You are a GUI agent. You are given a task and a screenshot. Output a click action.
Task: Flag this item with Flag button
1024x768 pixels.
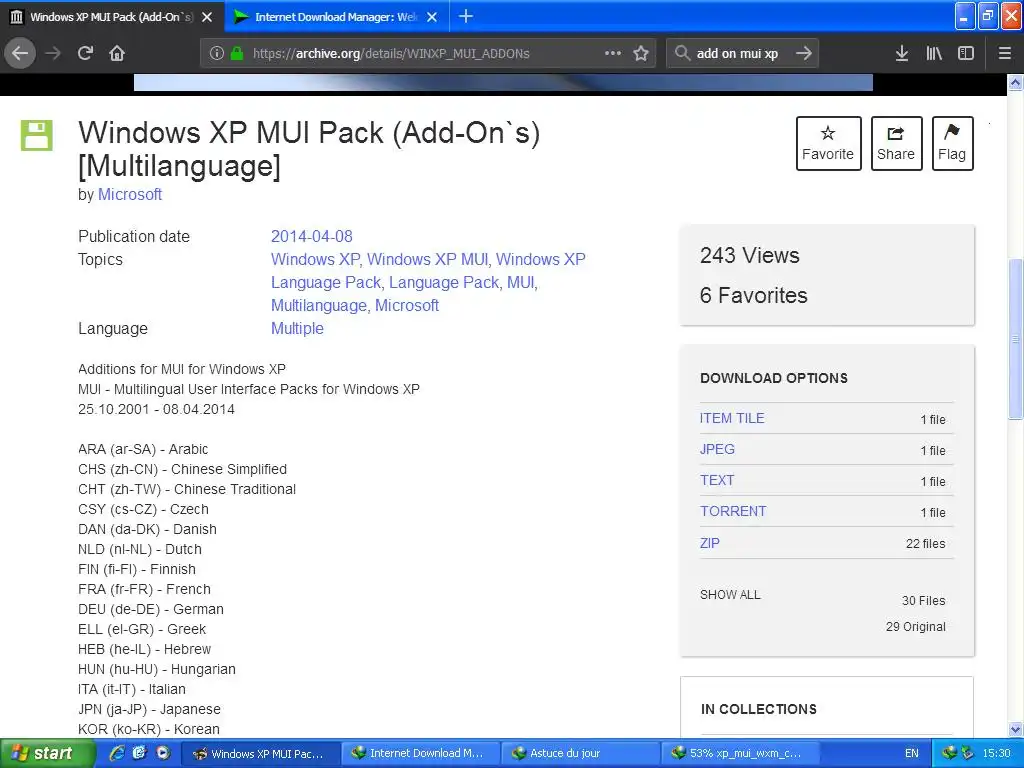coord(952,143)
